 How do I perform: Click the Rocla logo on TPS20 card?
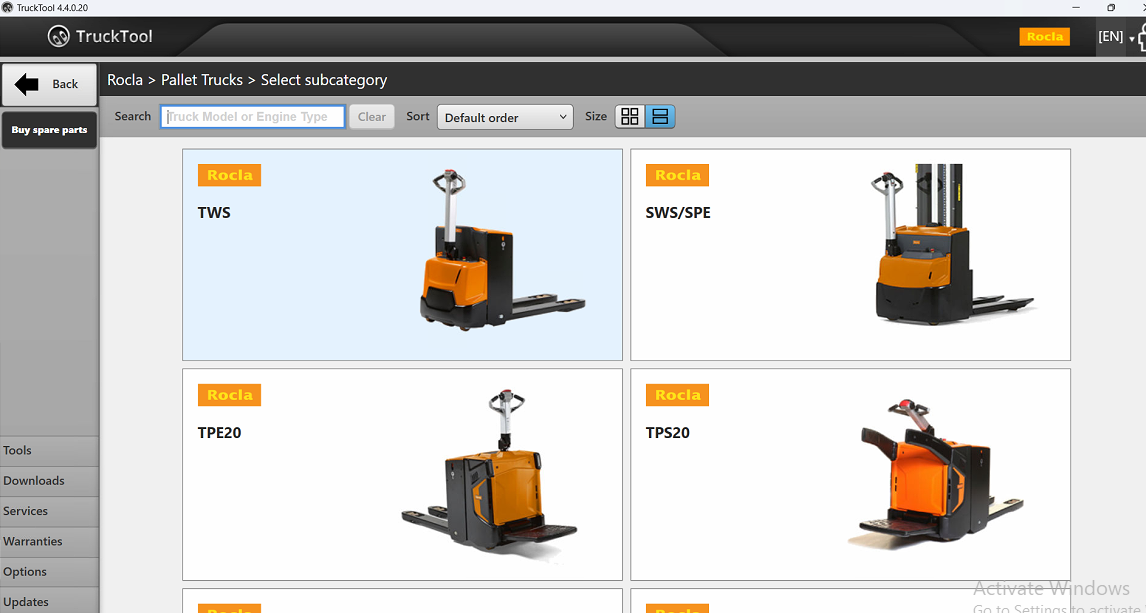coord(678,395)
